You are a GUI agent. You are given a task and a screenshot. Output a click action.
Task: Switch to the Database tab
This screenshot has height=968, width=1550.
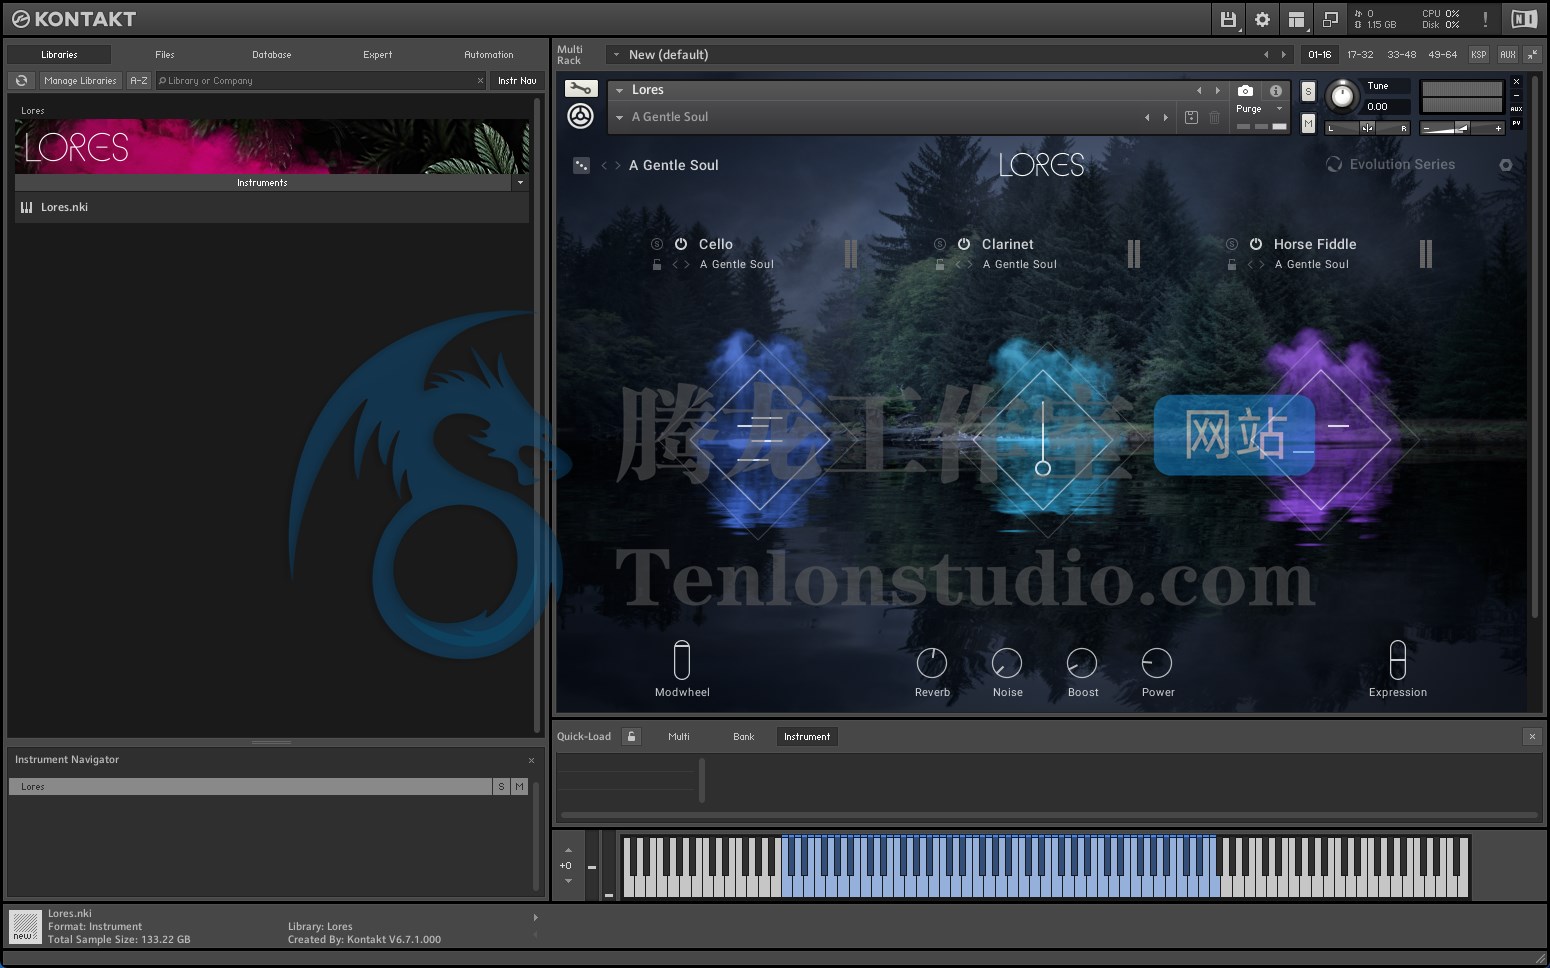click(271, 55)
